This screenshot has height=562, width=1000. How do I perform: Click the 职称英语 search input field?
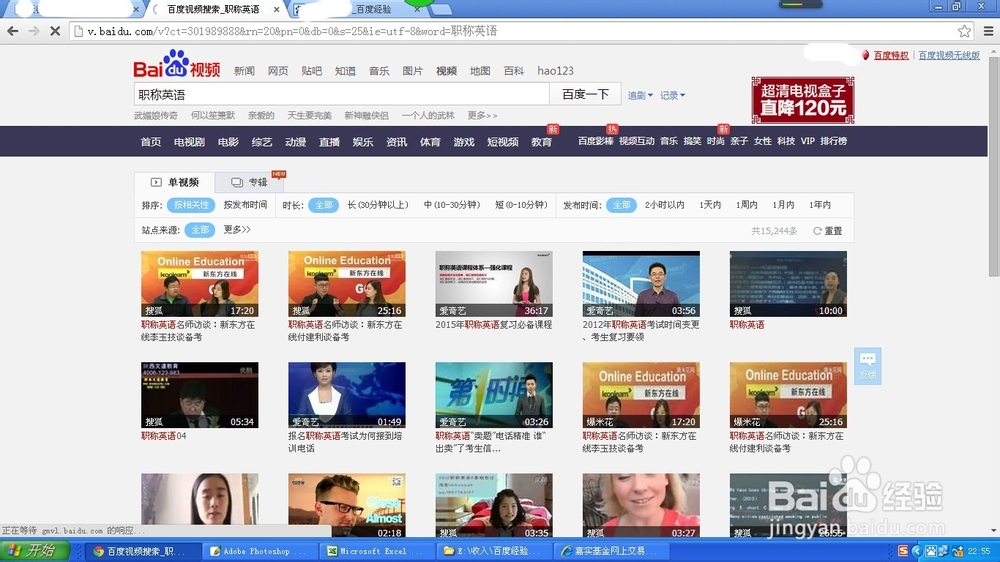pyautogui.click(x=341, y=94)
